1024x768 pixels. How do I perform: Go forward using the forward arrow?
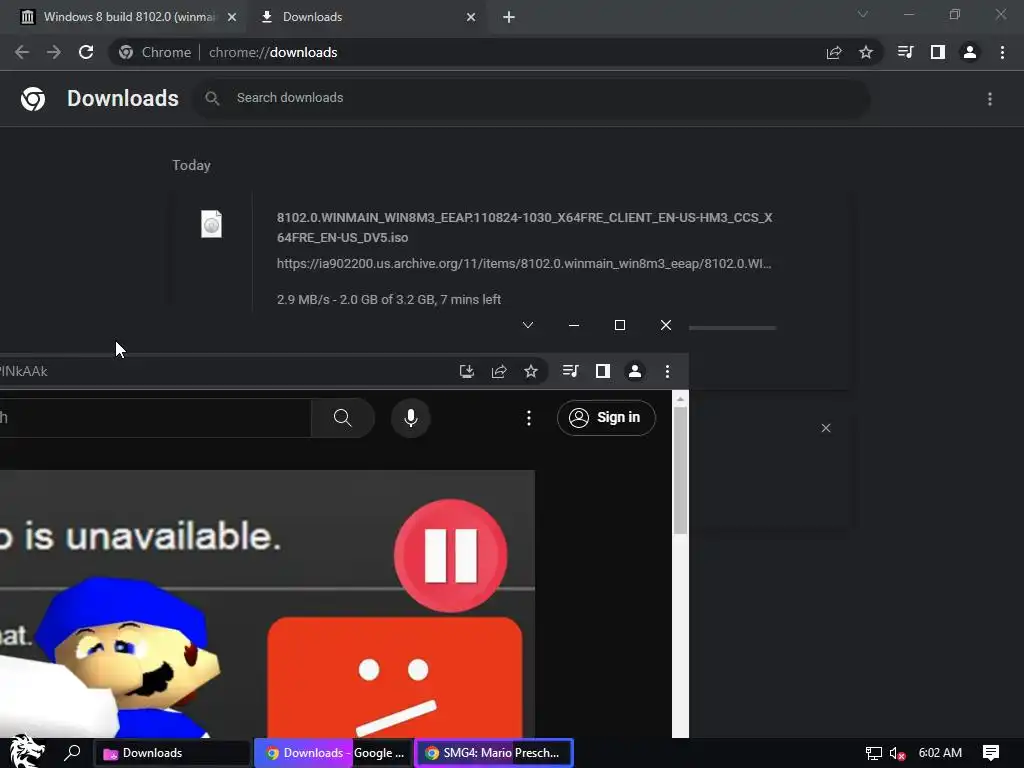[x=54, y=52]
